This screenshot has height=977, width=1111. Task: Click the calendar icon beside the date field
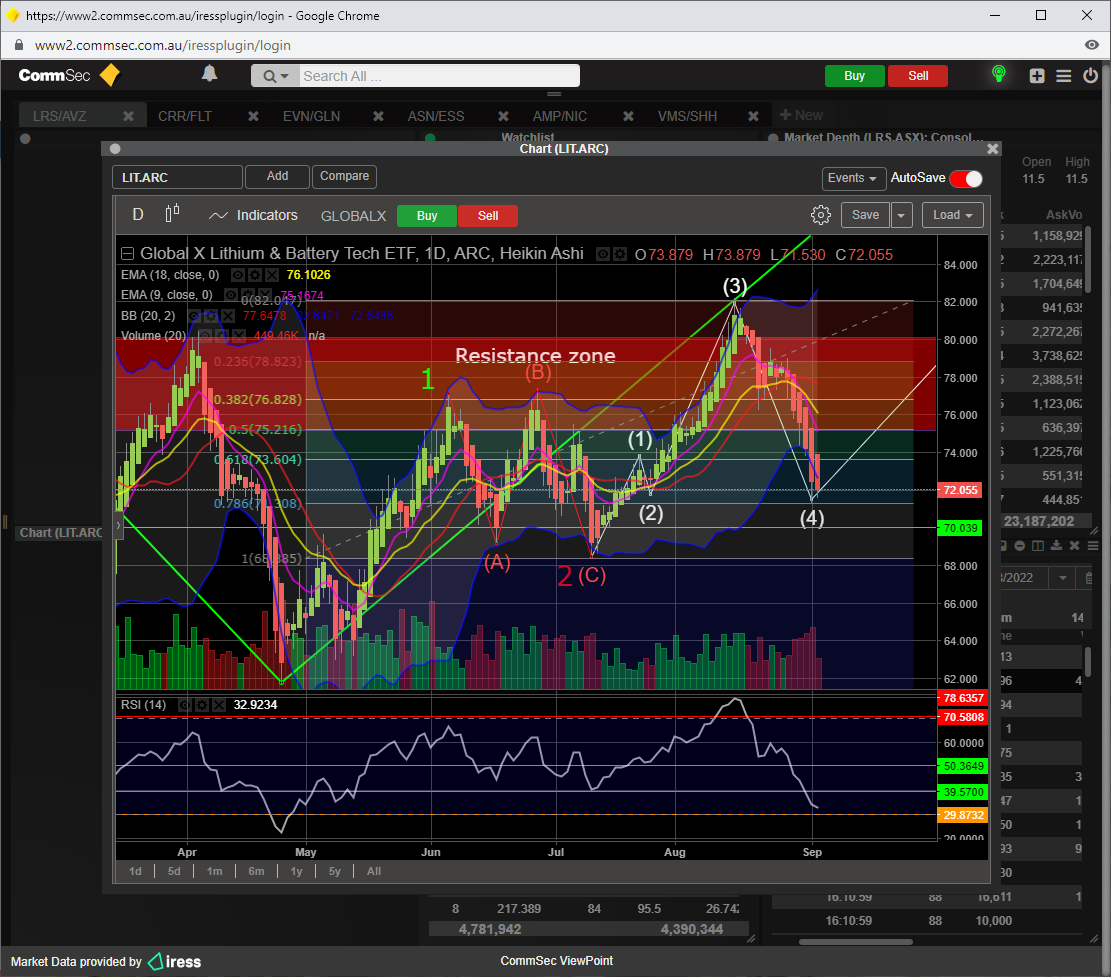click(x=1088, y=578)
